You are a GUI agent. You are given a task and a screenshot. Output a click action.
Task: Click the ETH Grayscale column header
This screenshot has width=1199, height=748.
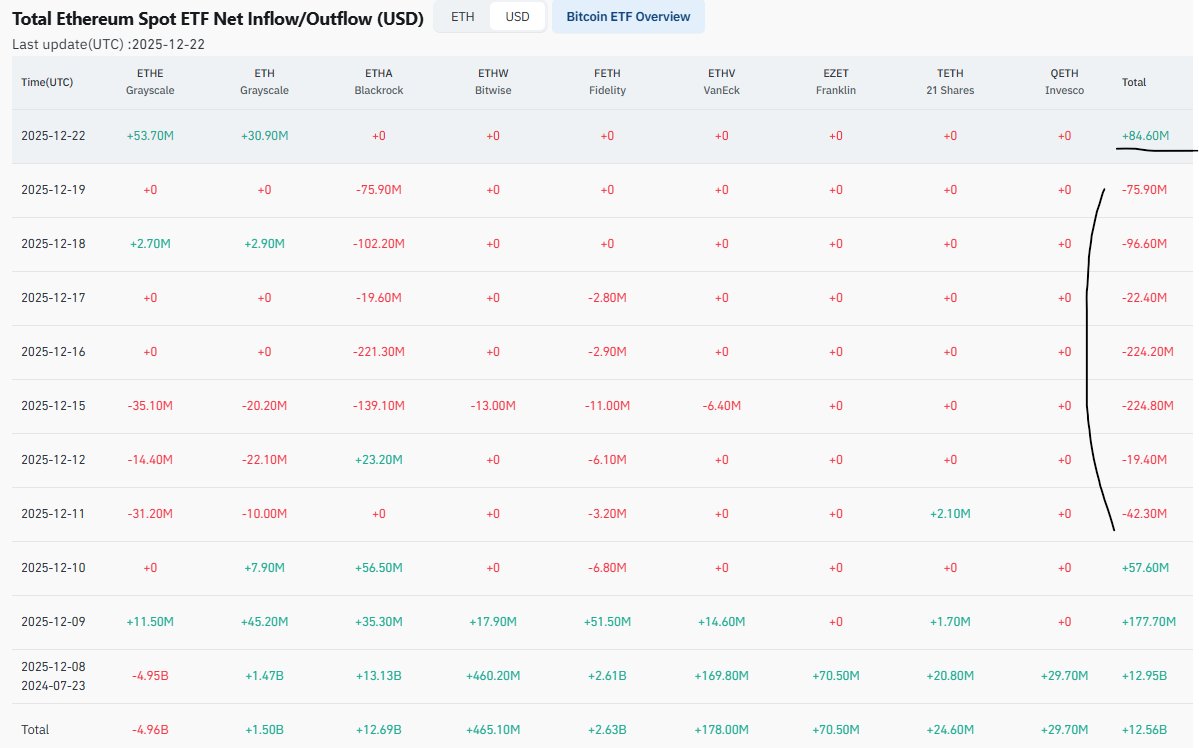point(264,82)
